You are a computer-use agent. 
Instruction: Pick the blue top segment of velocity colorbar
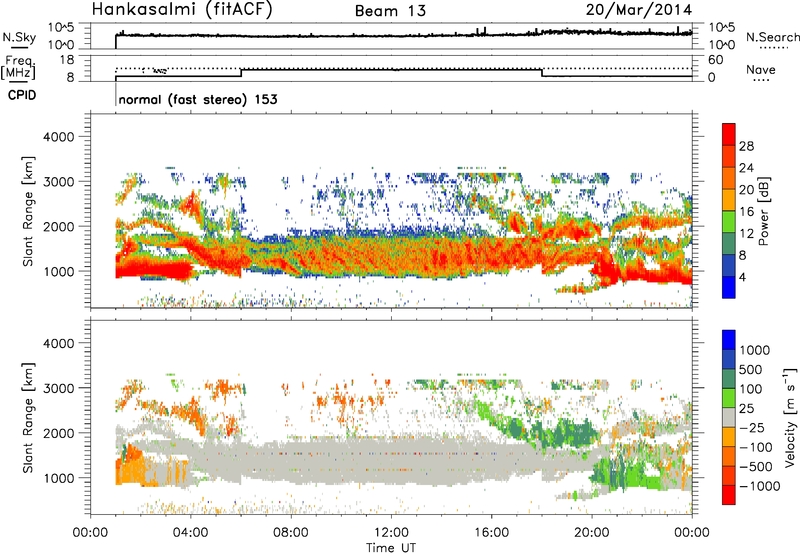click(729, 340)
